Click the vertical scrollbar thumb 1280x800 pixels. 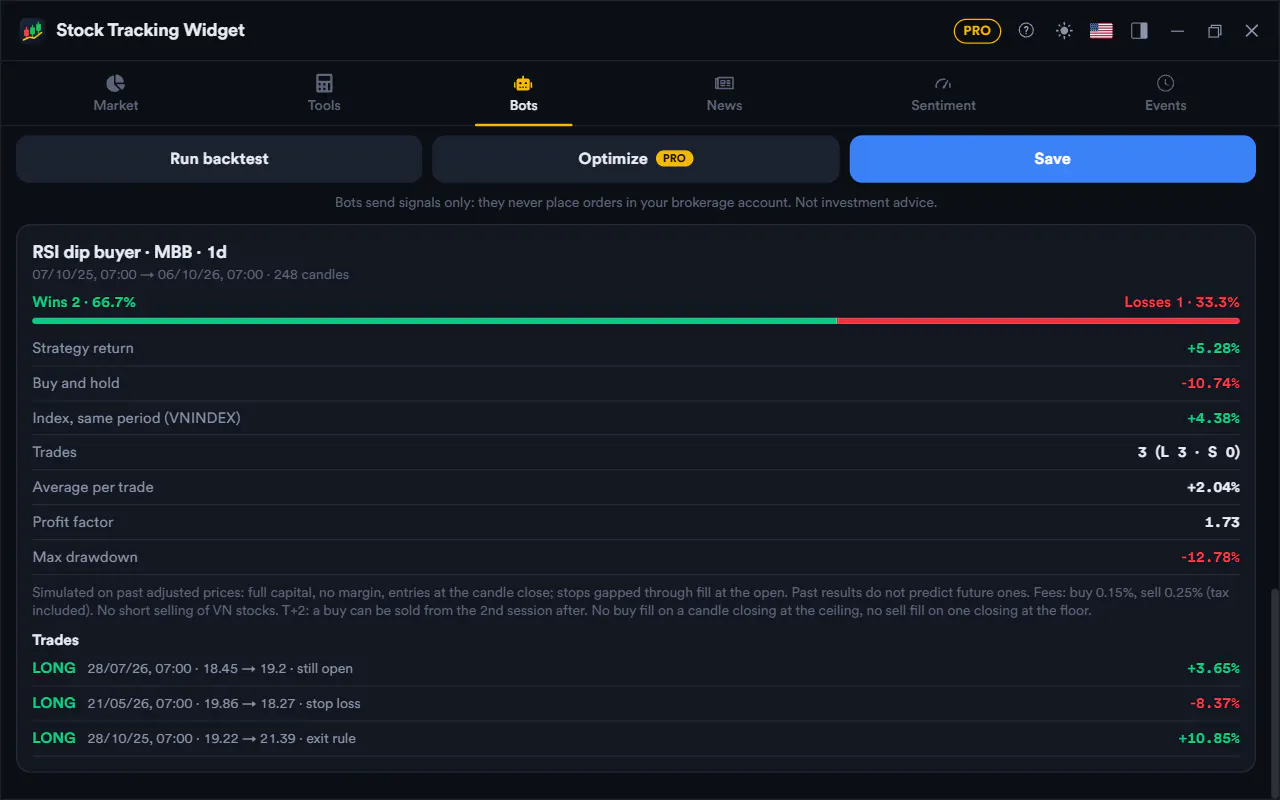pyautogui.click(x=1274, y=692)
